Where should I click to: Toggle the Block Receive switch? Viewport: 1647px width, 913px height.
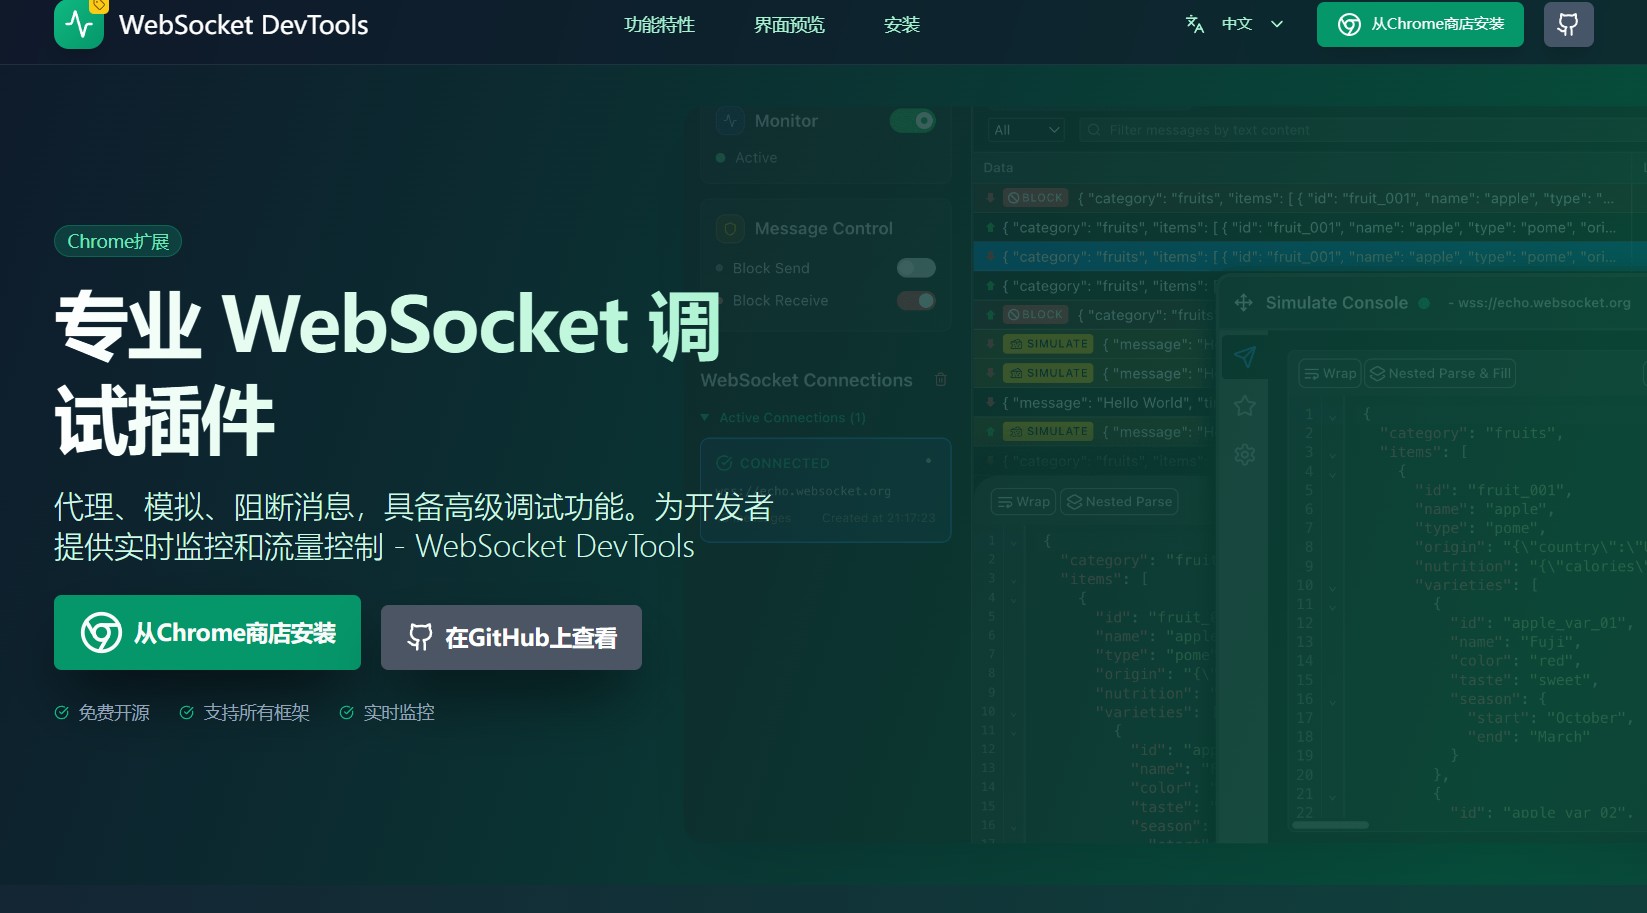pyautogui.click(x=916, y=300)
